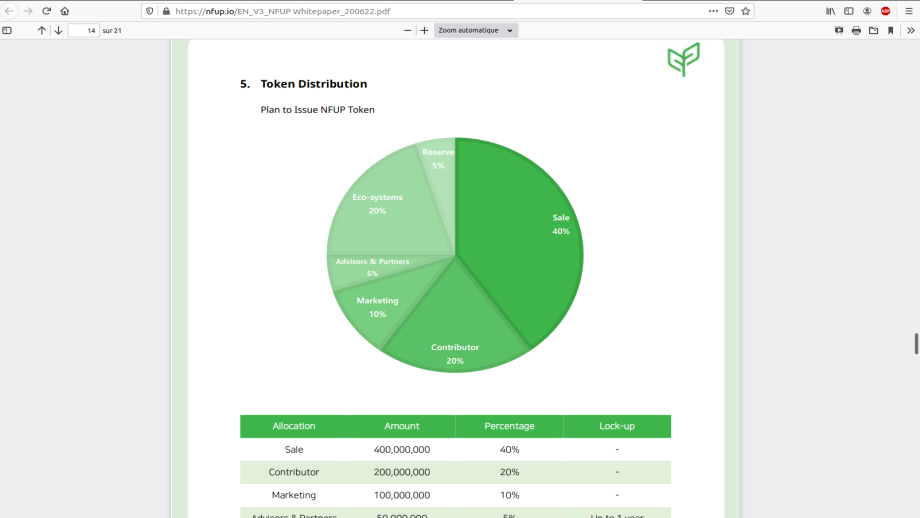Screen dimensions: 920x518
Task: Click the green leaf logo
Action: click(x=684, y=59)
